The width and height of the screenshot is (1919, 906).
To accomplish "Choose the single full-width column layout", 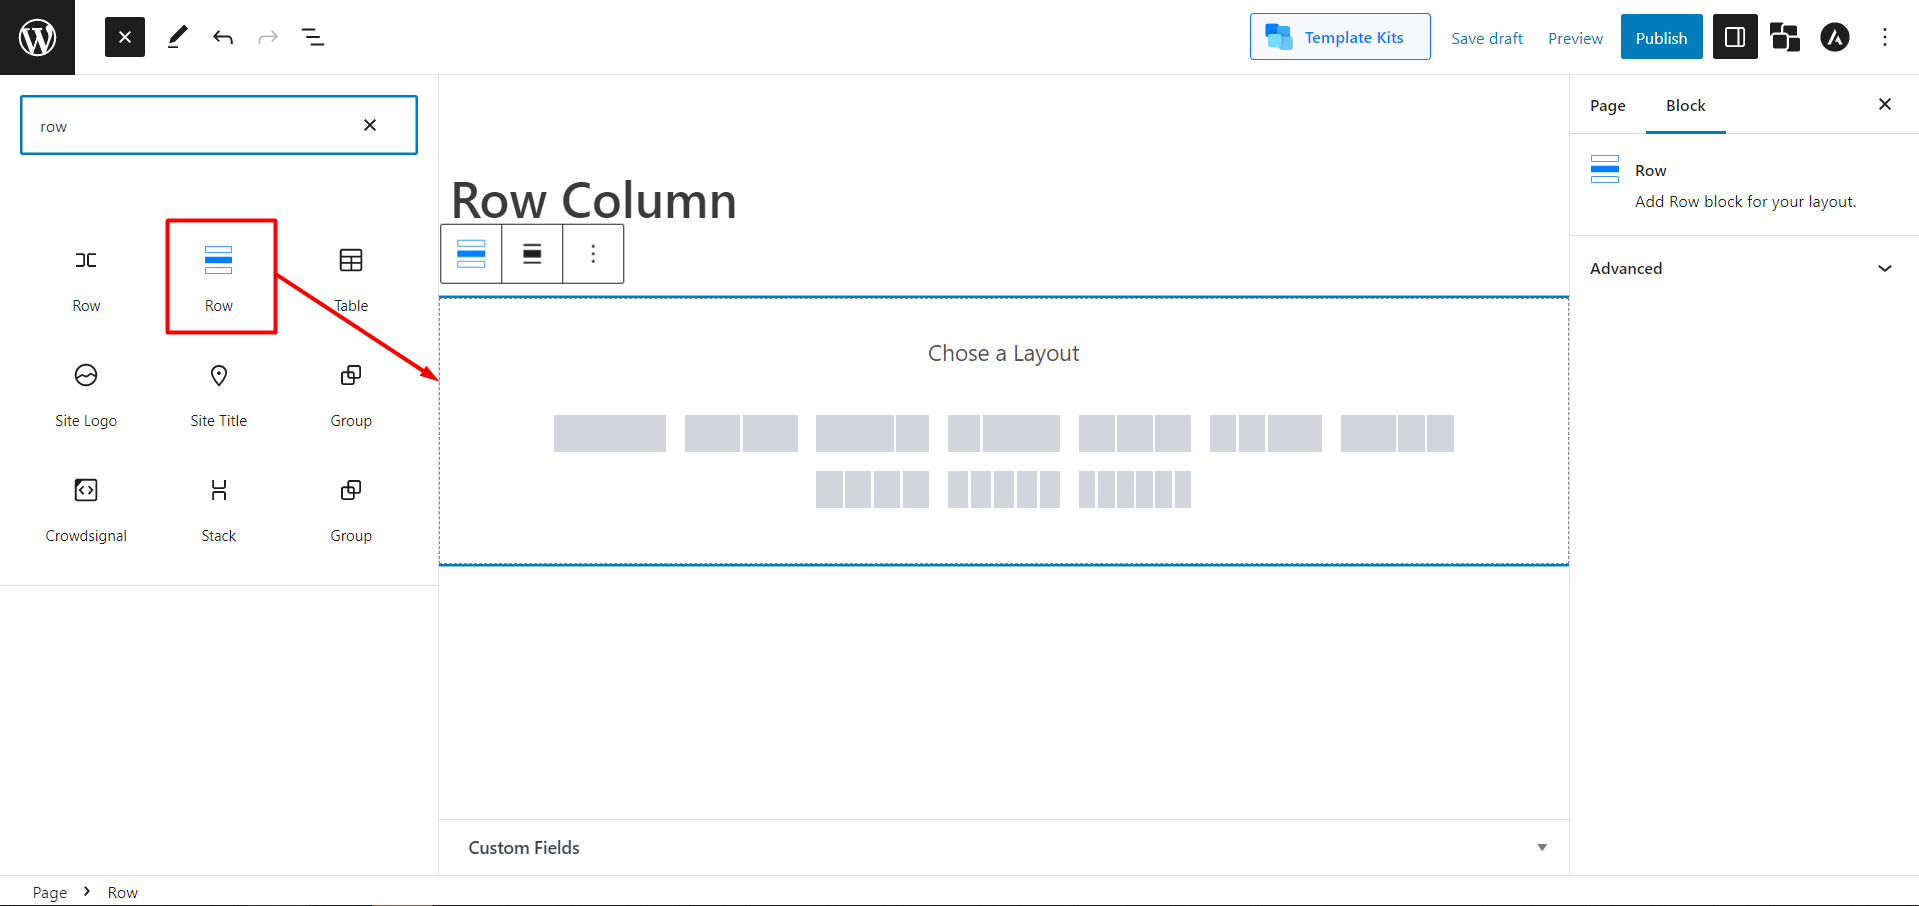I will pos(609,433).
